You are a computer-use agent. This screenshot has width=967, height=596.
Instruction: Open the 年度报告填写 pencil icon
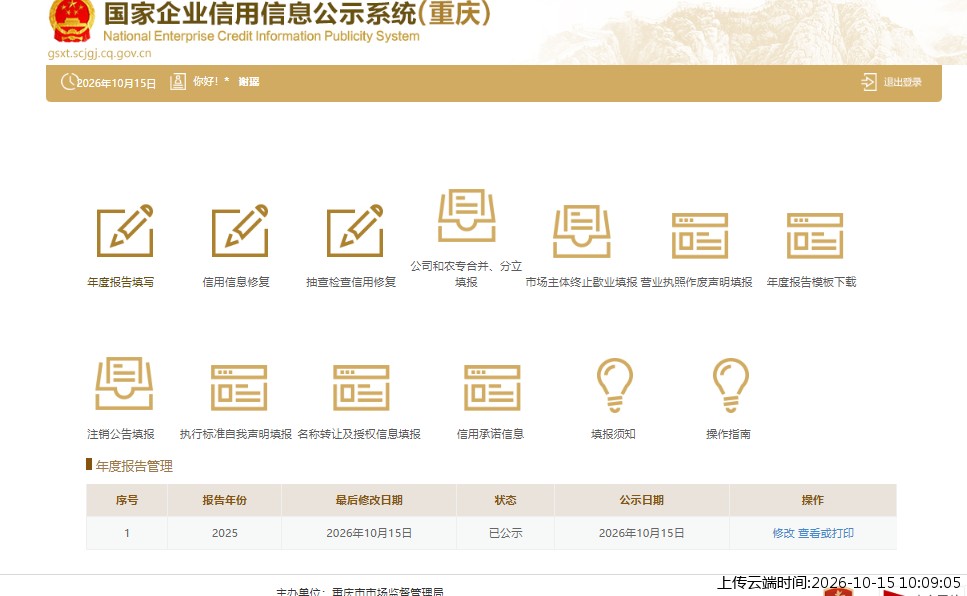click(x=125, y=231)
